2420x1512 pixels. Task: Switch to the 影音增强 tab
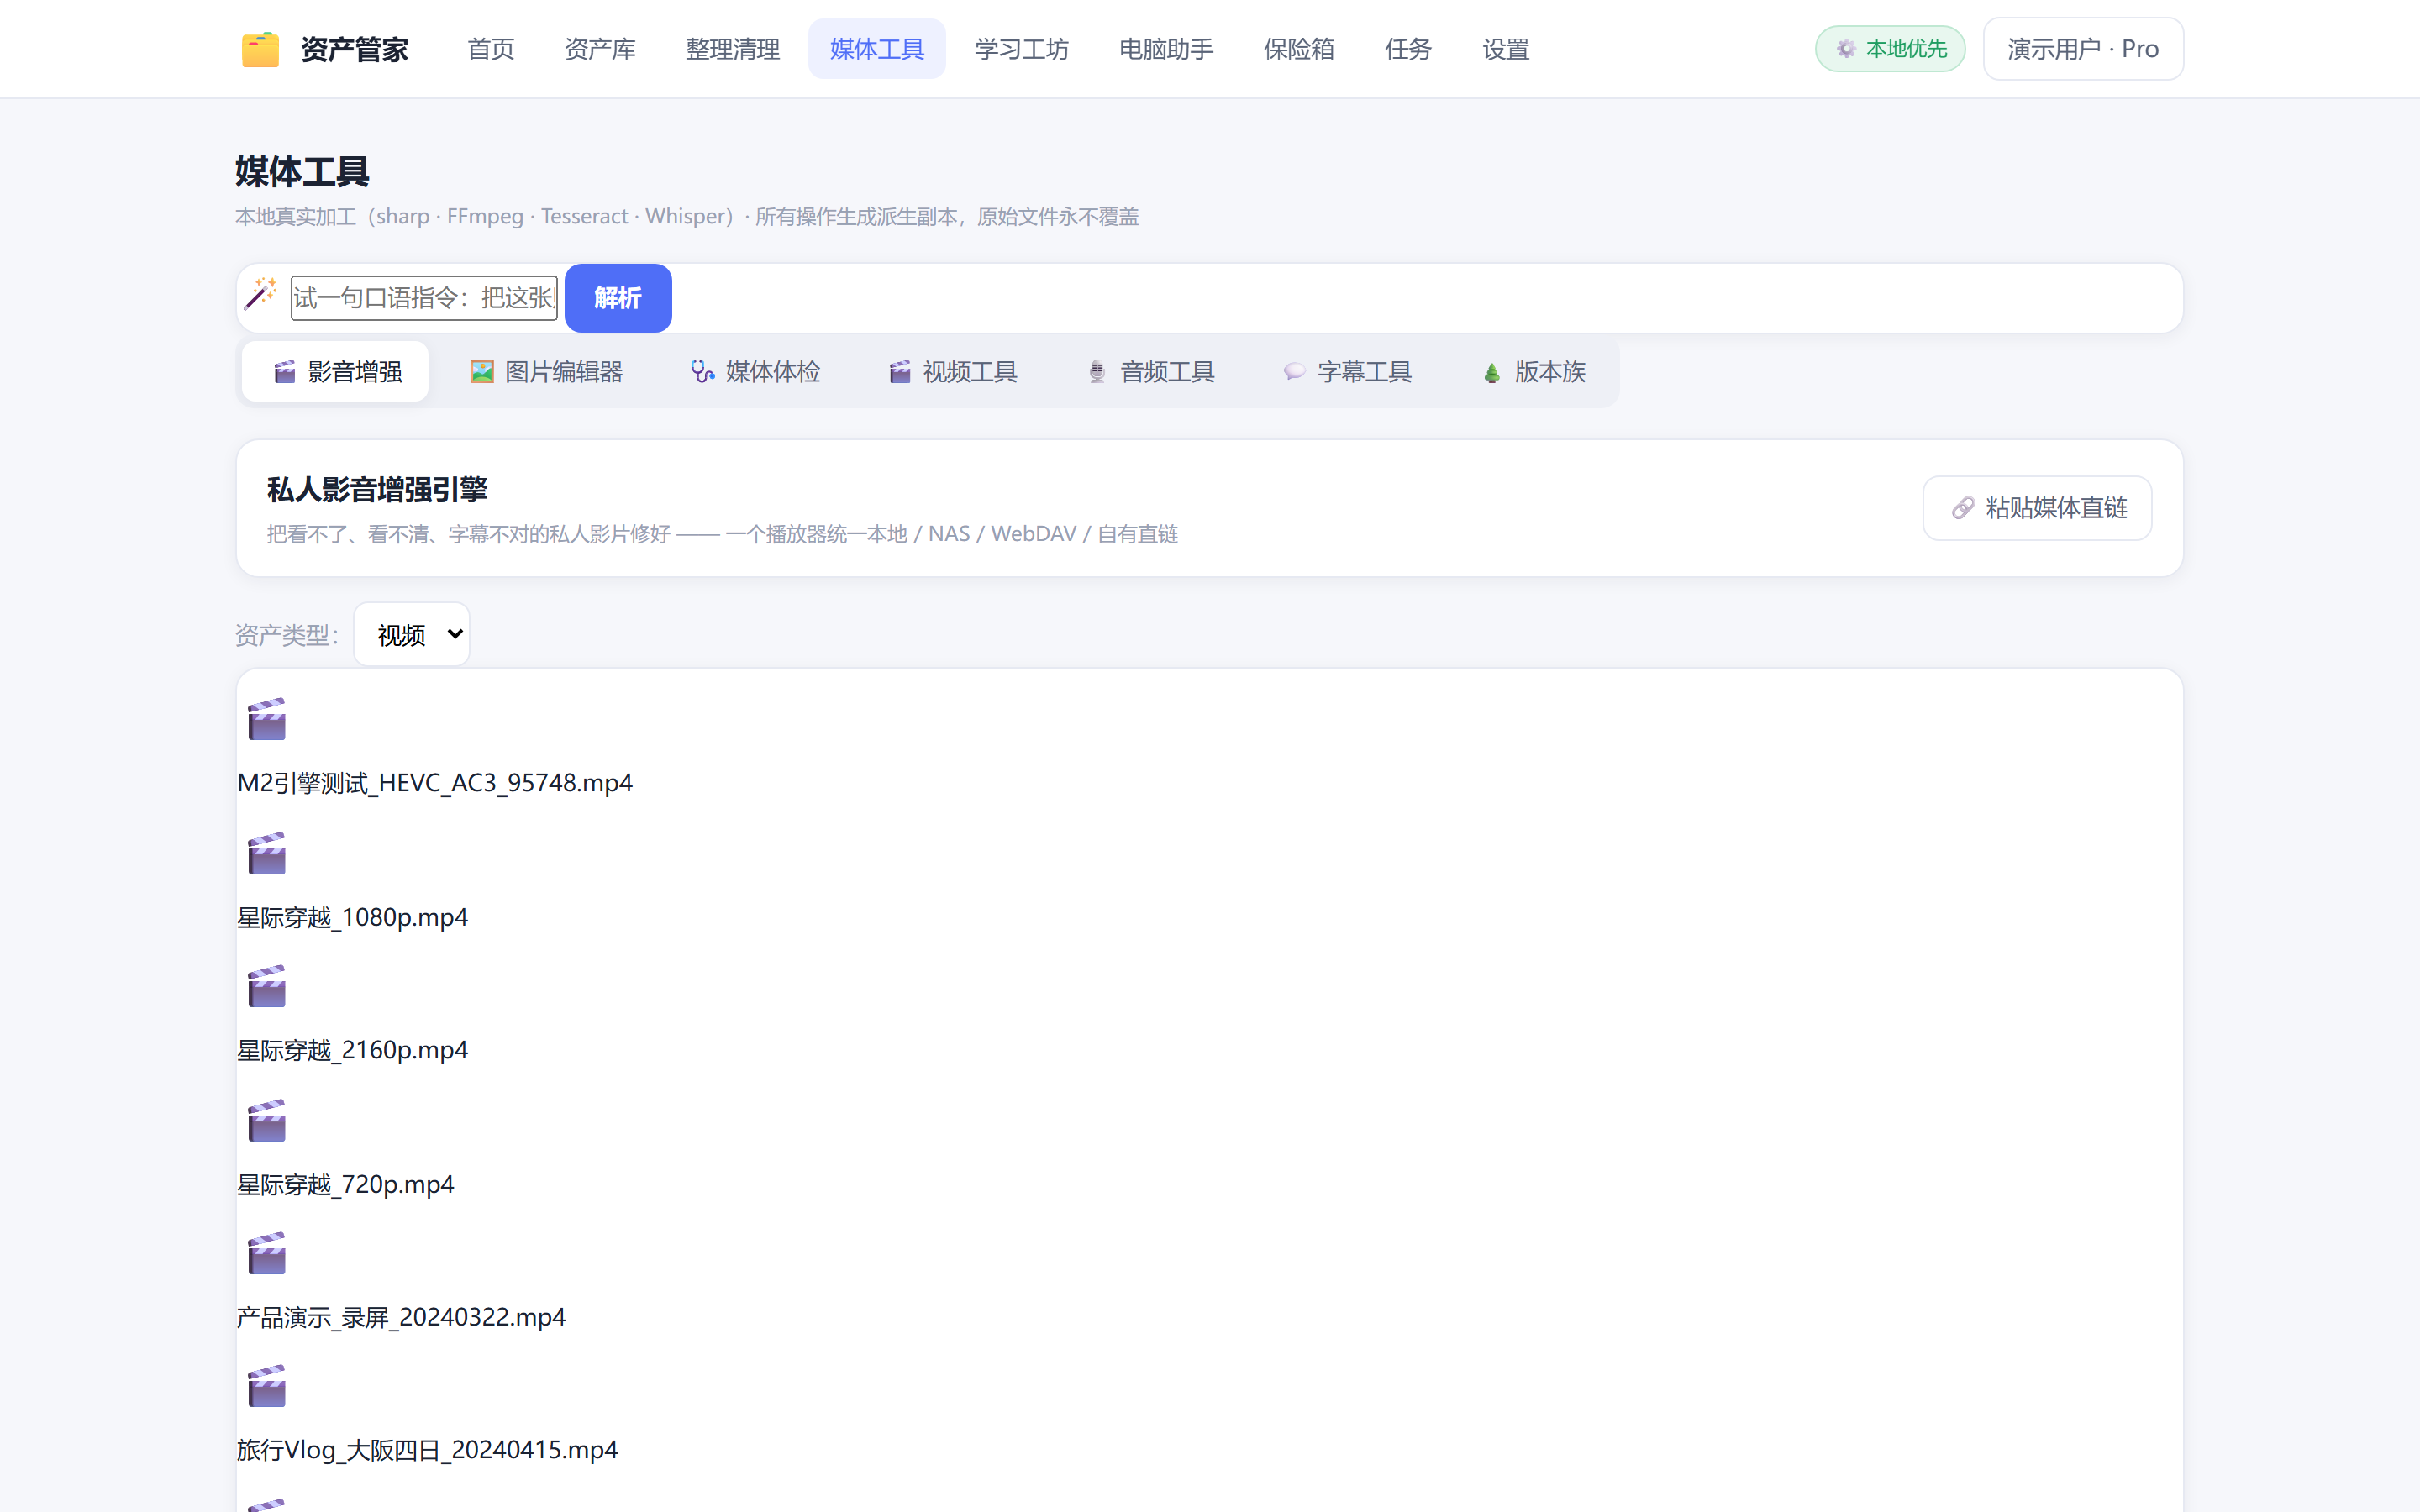tap(336, 372)
